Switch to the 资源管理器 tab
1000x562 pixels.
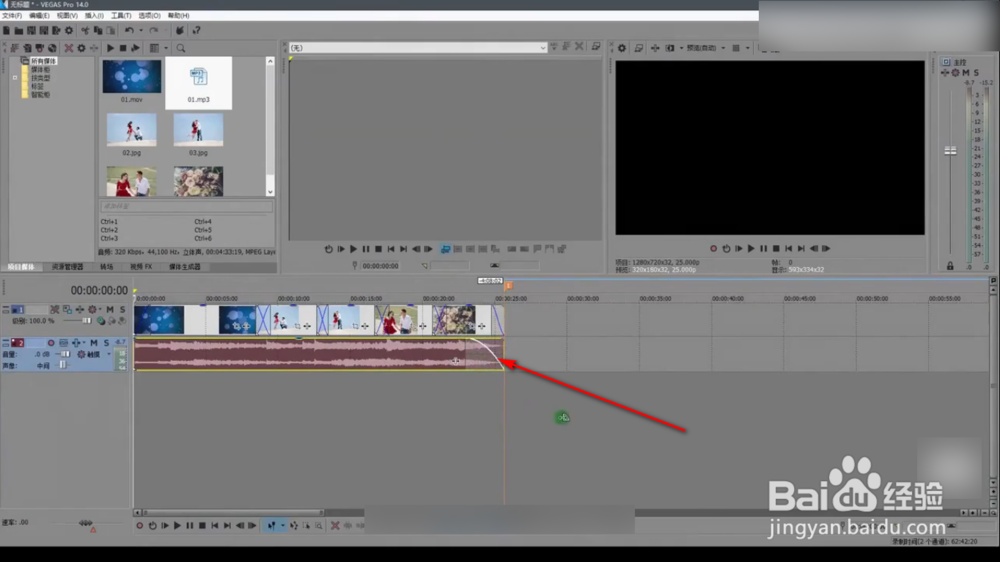pos(68,267)
